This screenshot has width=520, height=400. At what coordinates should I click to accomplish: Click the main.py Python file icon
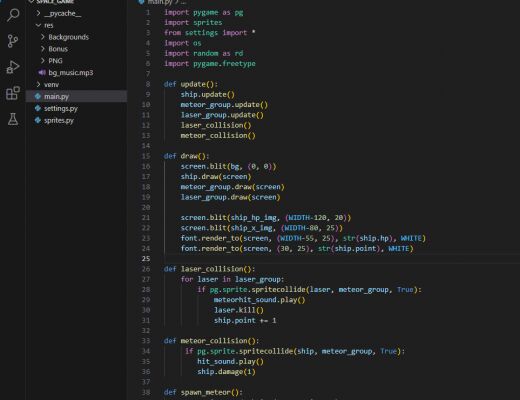pos(38,96)
